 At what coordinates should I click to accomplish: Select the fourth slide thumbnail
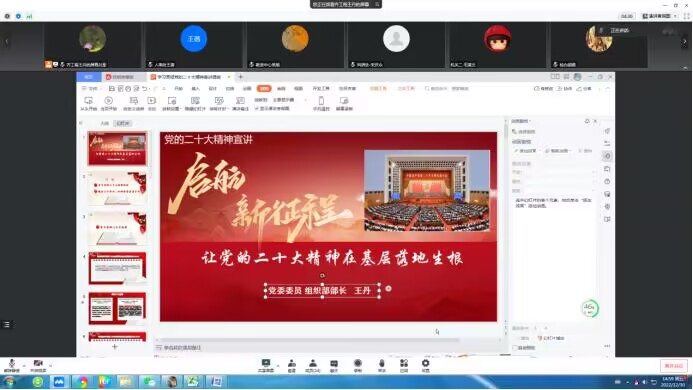[117, 268]
